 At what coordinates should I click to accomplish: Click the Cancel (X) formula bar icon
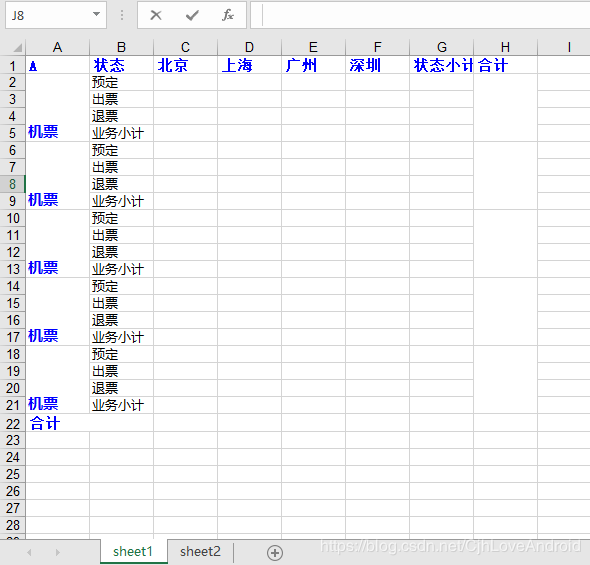tap(156, 15)
